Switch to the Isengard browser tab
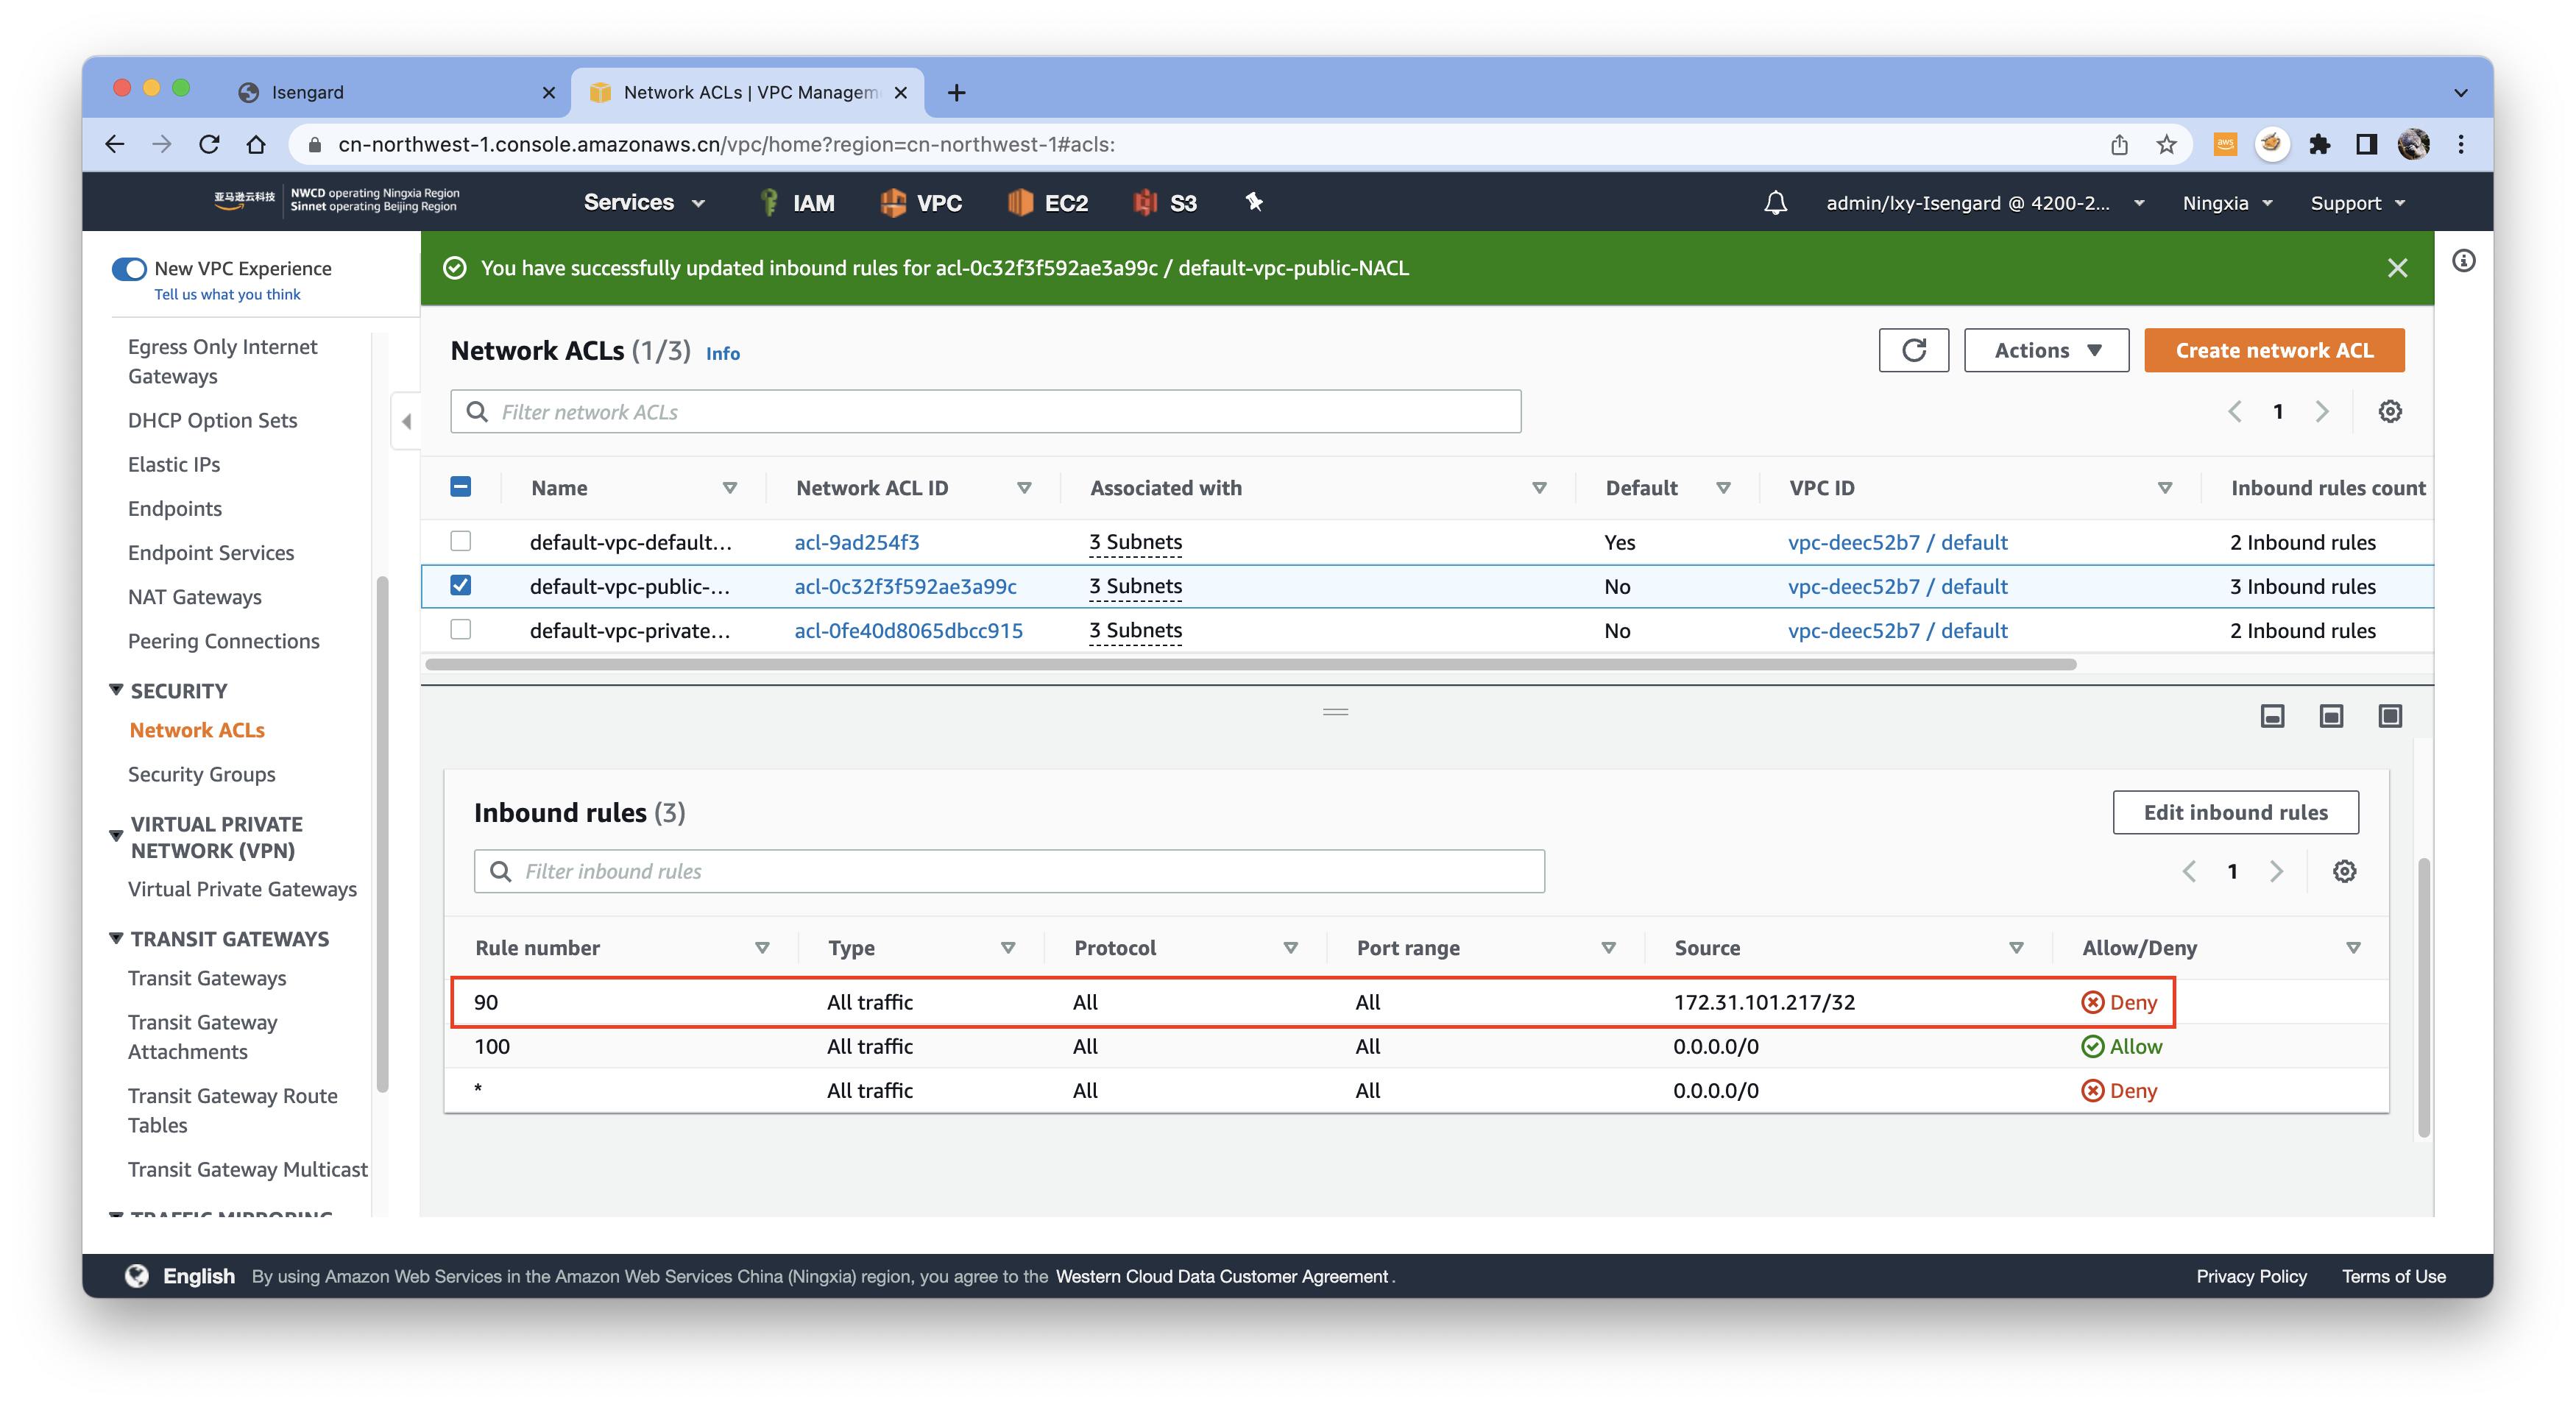Screen dimensions: 2576x1407 point(395,92)
